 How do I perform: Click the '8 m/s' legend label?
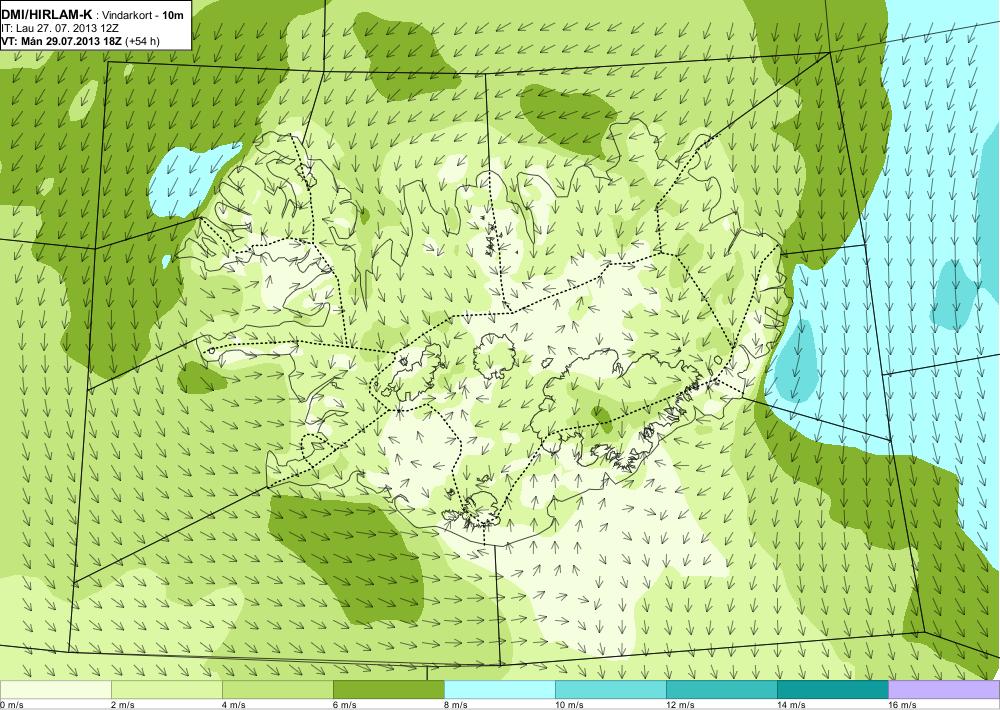456,705
